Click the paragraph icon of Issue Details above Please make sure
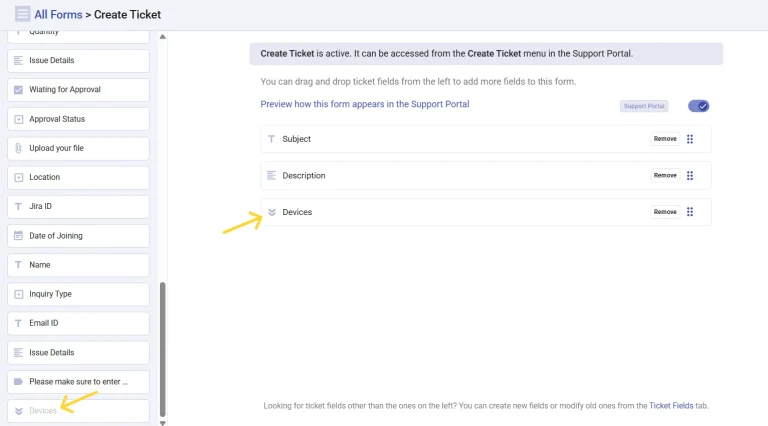Viewport: 768px width, 426px height. tap(19, 353)
